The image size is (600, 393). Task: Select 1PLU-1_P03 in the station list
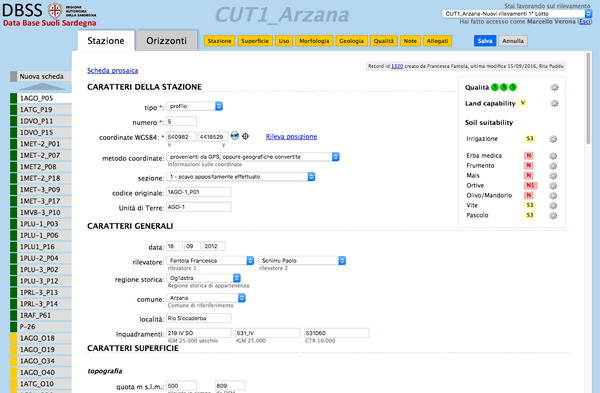pyautogui.click(x=41, y=224)
